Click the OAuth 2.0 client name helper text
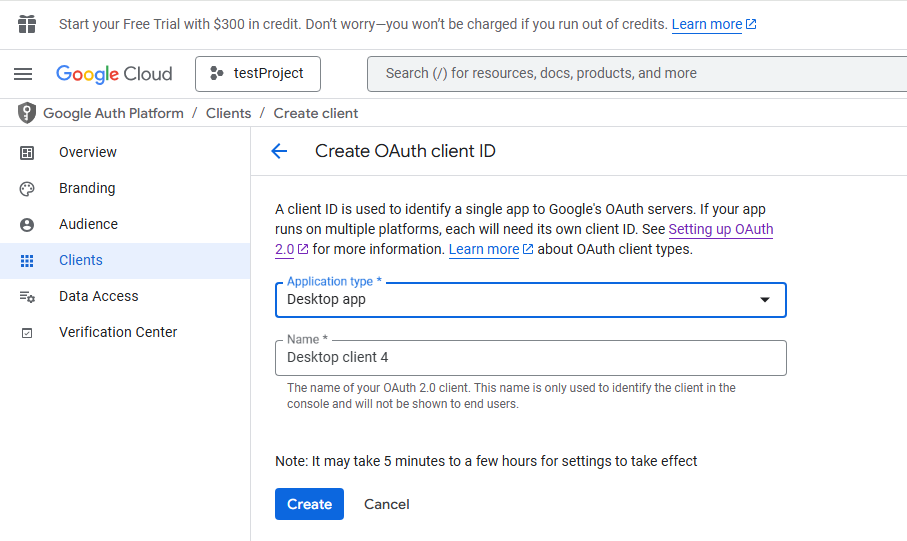Screen dimensions: 907x541 coord(511,396)
